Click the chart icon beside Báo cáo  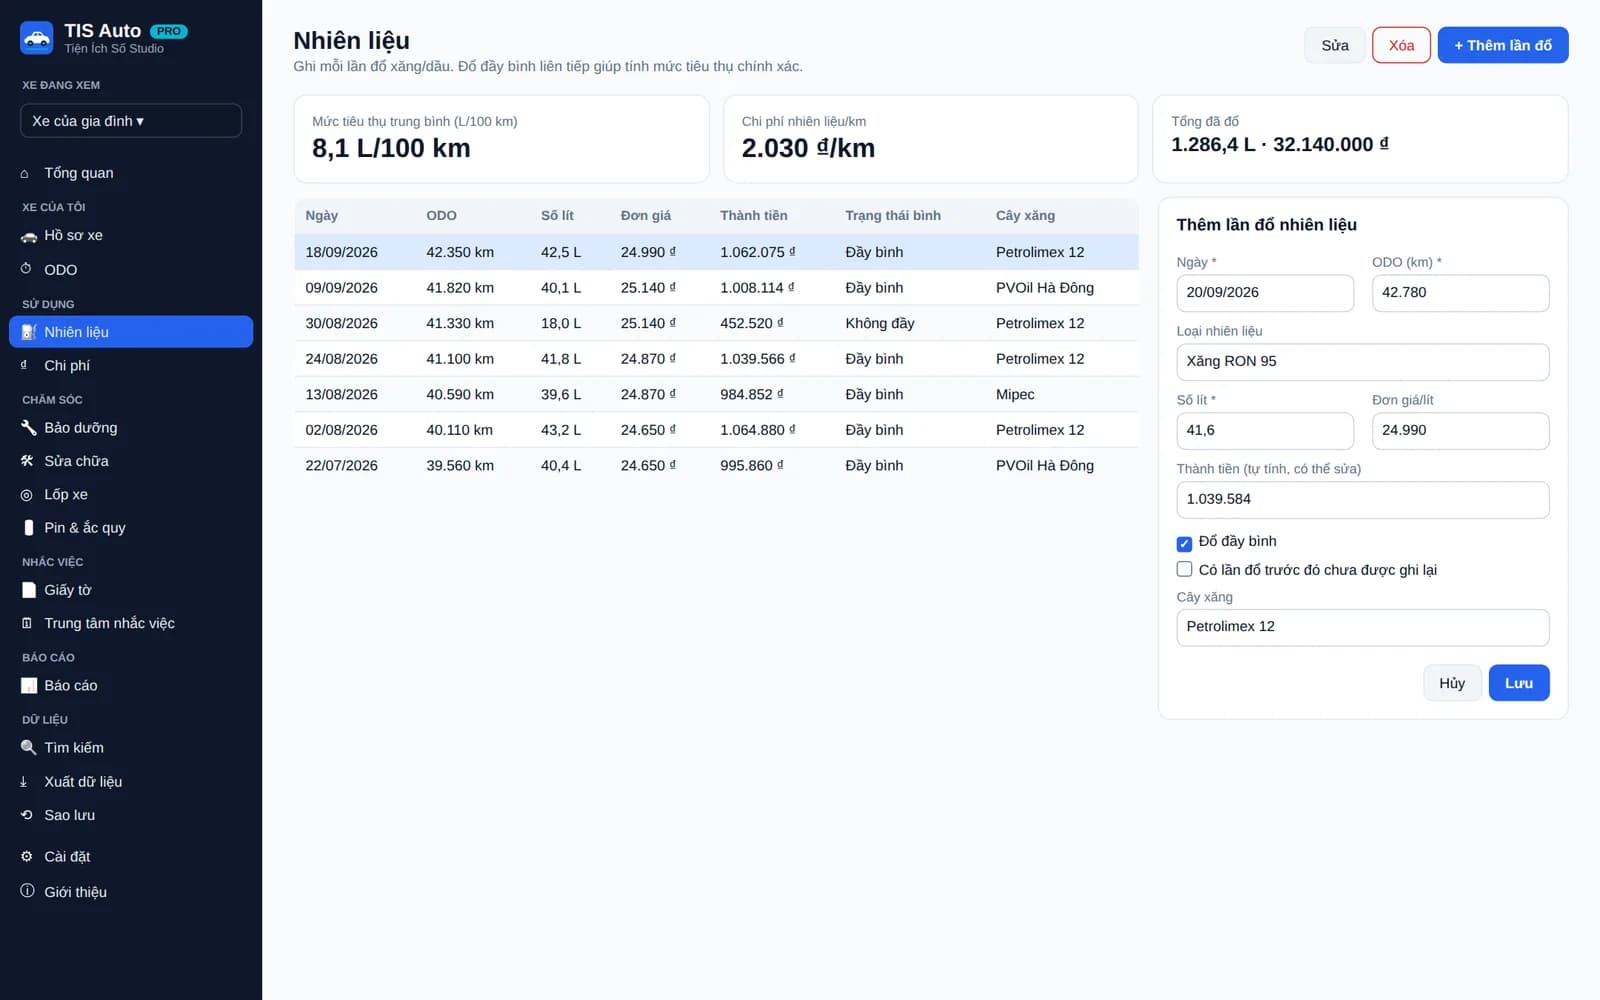tap(29, 686)
